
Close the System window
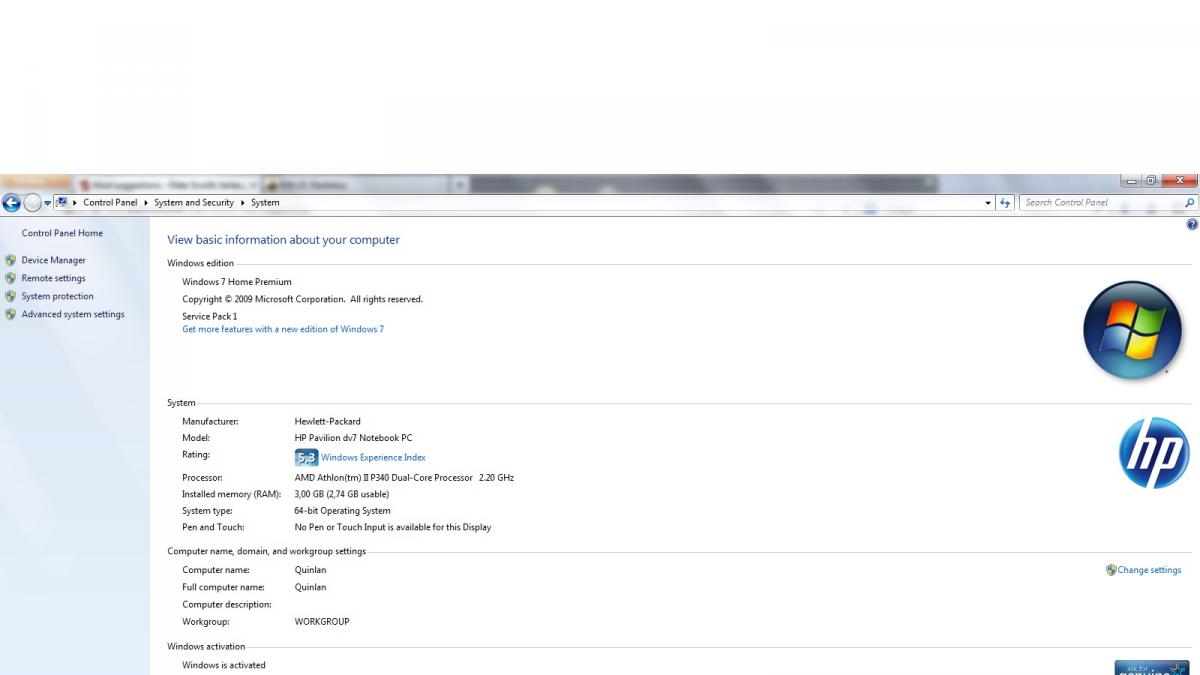[x=1179, y=181]
